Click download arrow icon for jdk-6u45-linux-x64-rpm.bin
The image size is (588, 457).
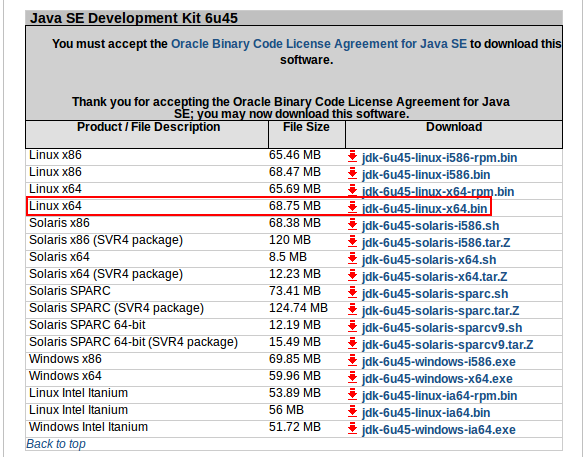tap(352, 190)
